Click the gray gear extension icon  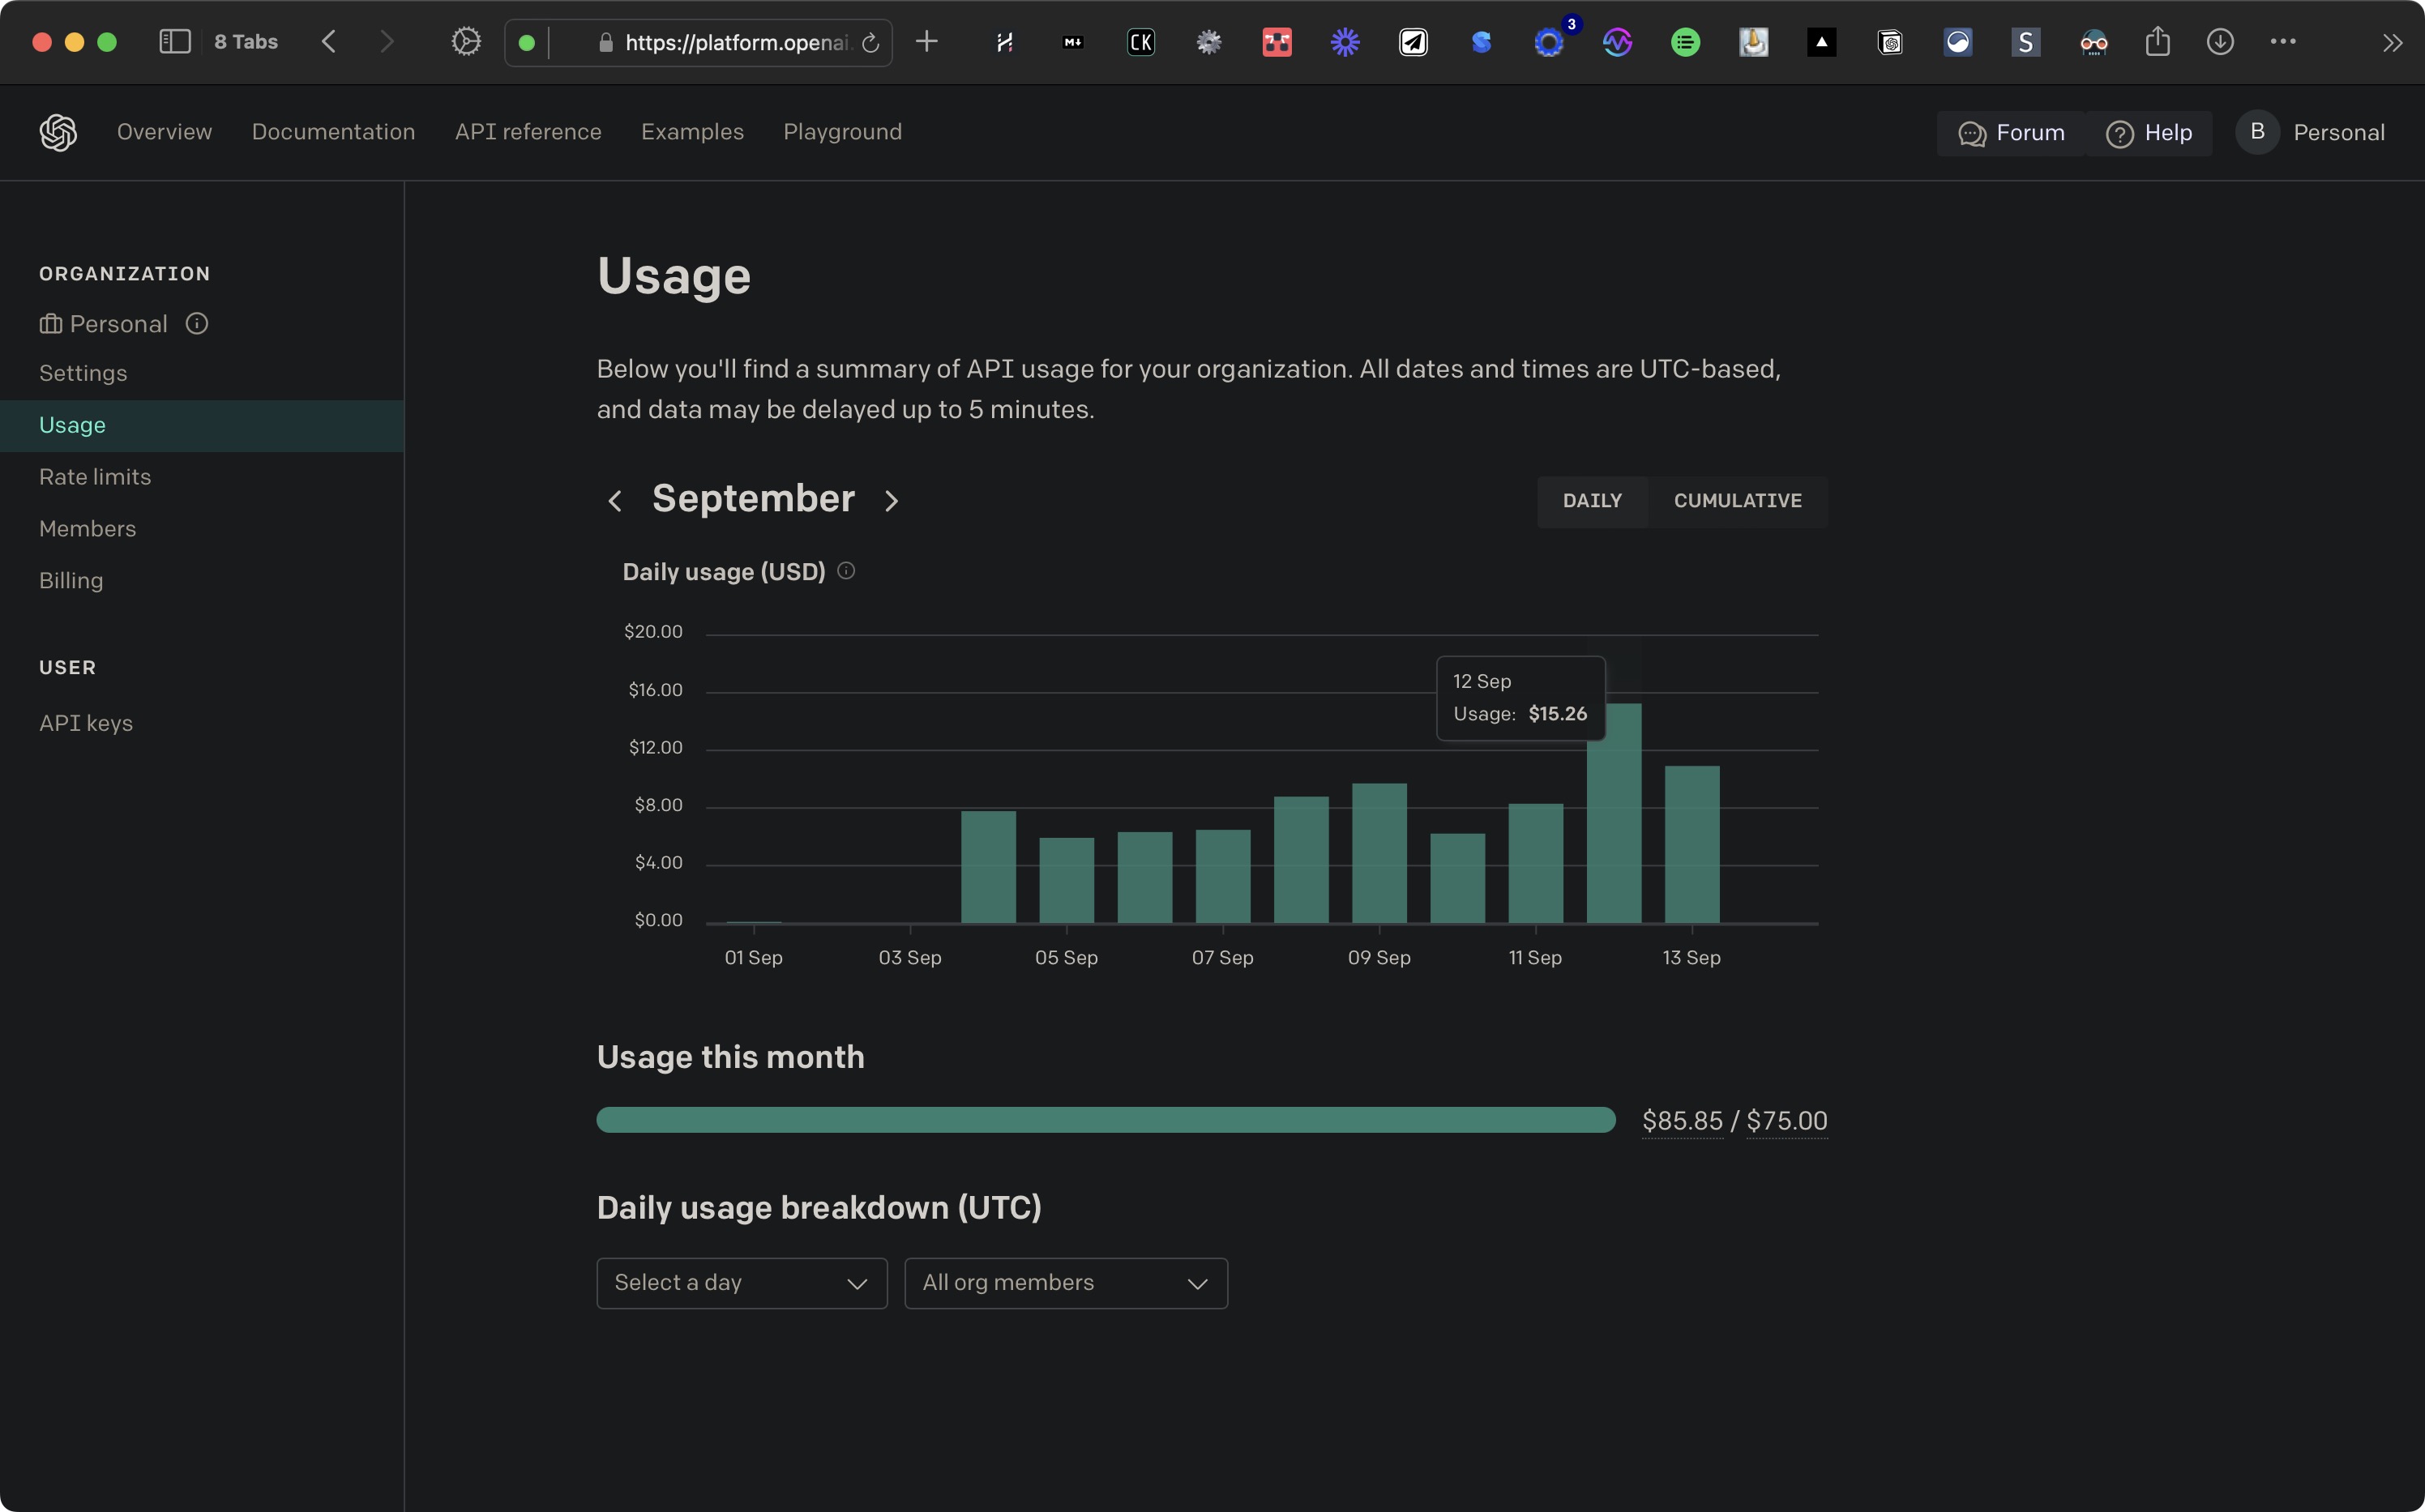tap(1209, 42)
